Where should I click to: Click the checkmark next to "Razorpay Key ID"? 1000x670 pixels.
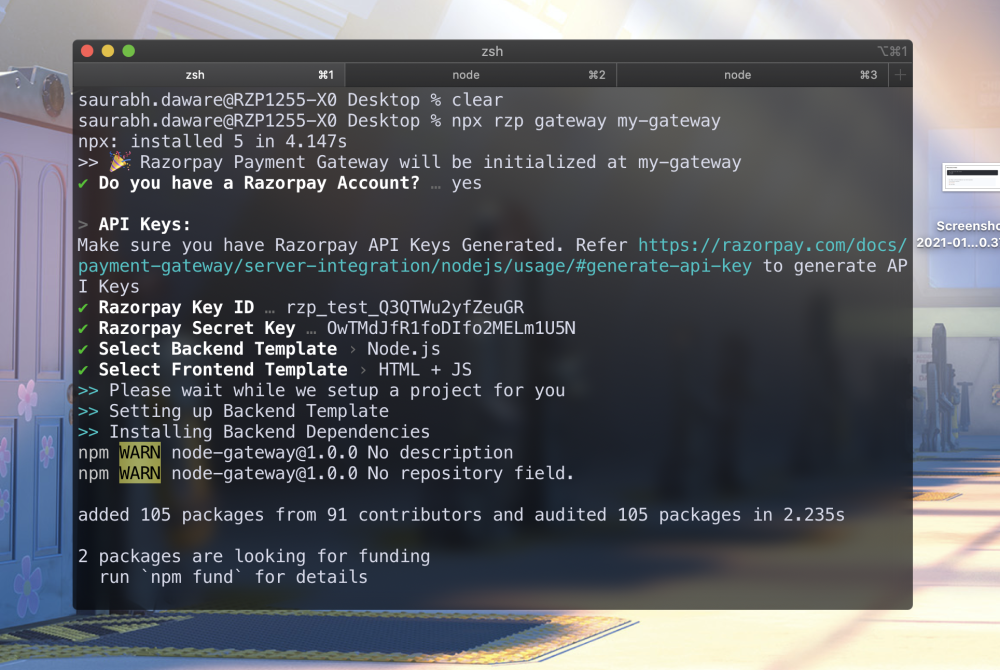(84, 307)
